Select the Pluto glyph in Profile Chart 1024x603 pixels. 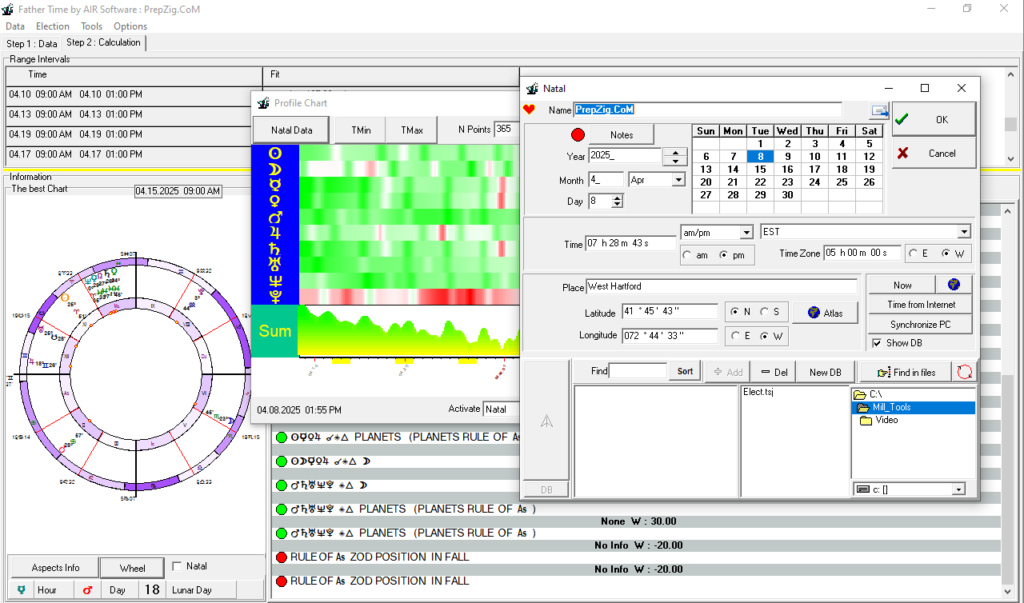(275, 297)
